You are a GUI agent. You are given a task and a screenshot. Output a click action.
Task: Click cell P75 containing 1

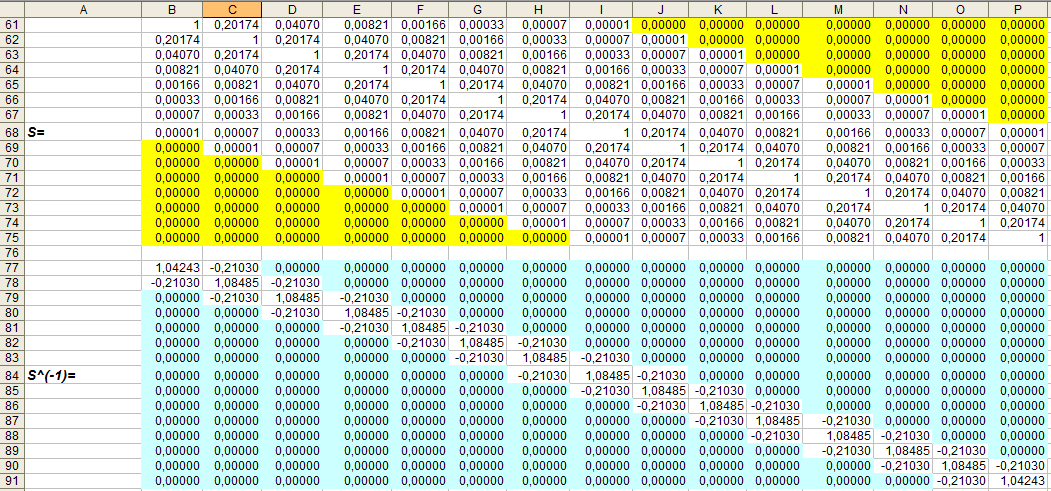[x=1019, y=238]
